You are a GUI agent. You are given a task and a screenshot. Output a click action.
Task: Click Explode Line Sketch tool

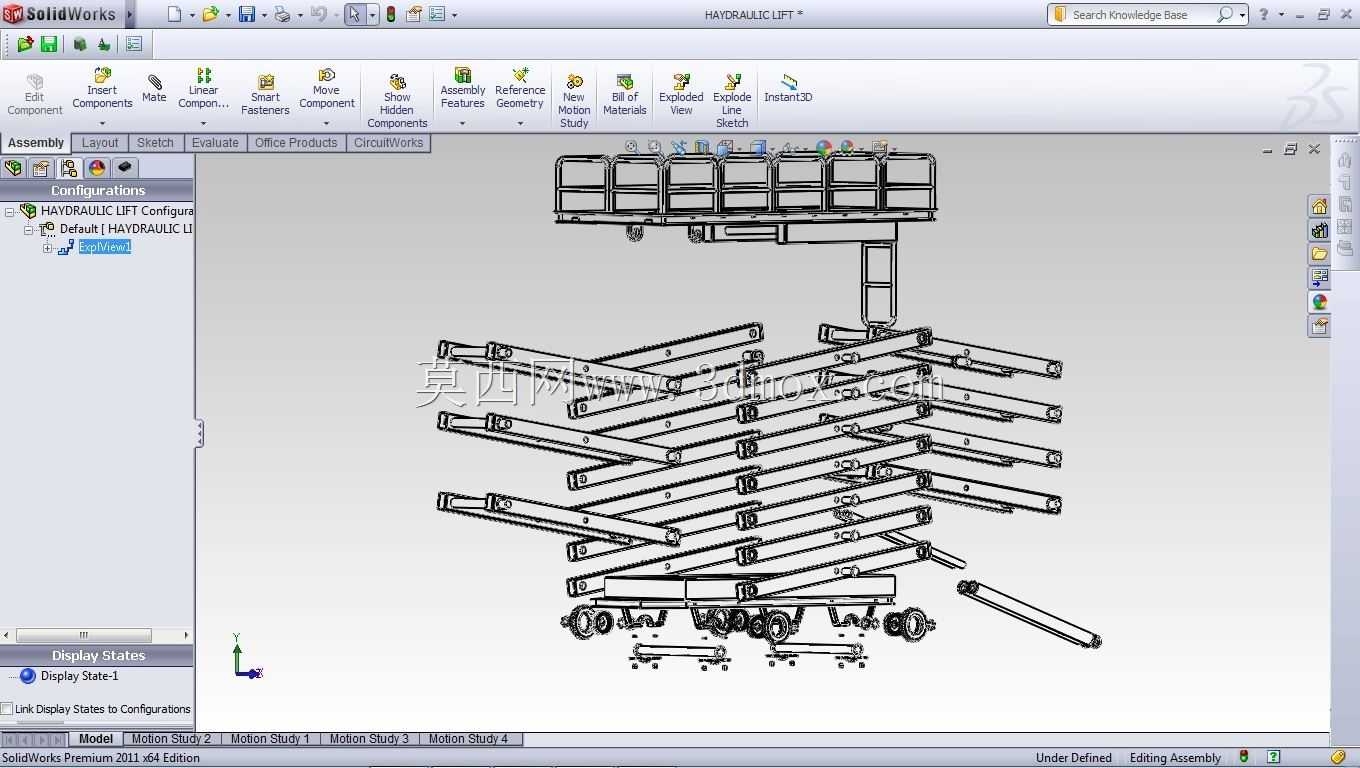(732, 101)
